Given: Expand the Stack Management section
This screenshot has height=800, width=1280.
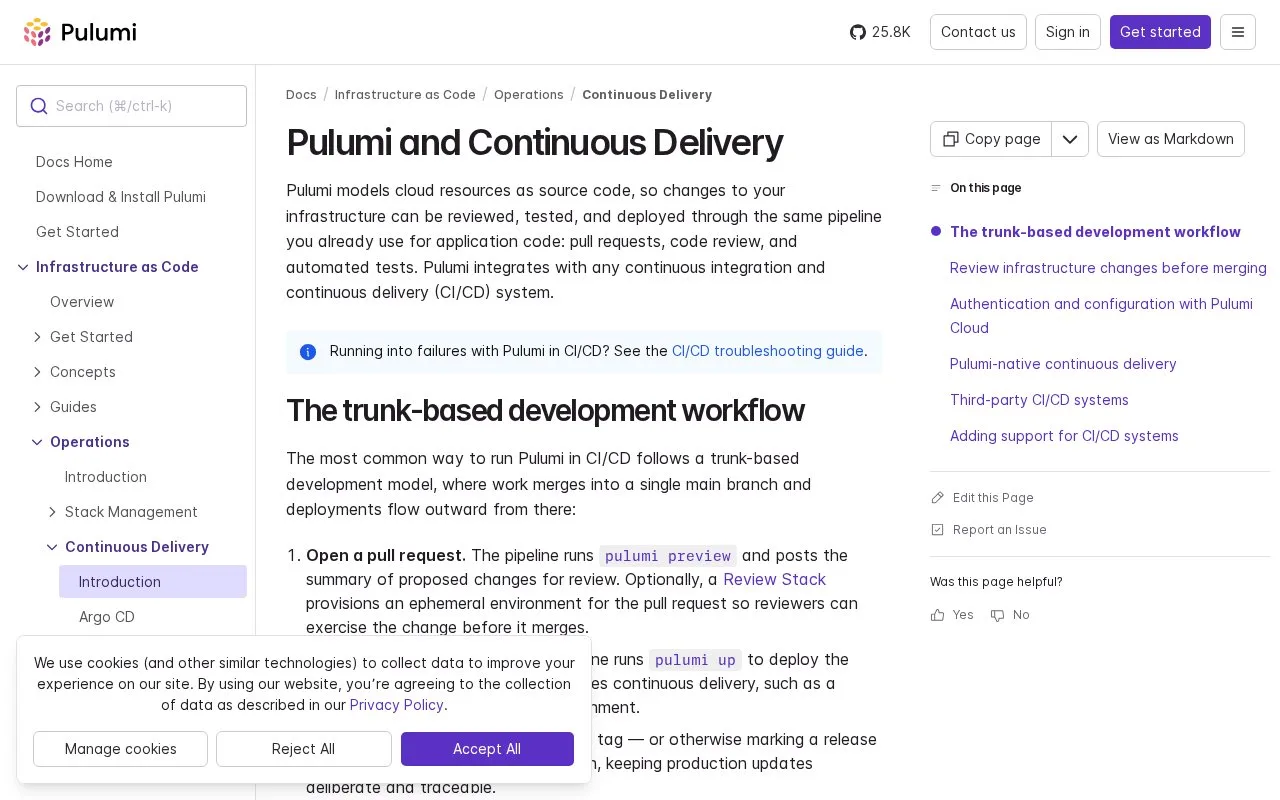Looking at the screenshot, I should 52,512.
